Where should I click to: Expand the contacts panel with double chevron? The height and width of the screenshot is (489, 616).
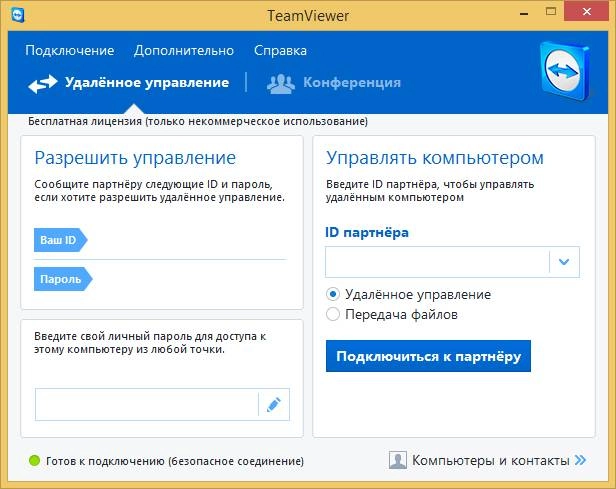[x=580, y=460]
